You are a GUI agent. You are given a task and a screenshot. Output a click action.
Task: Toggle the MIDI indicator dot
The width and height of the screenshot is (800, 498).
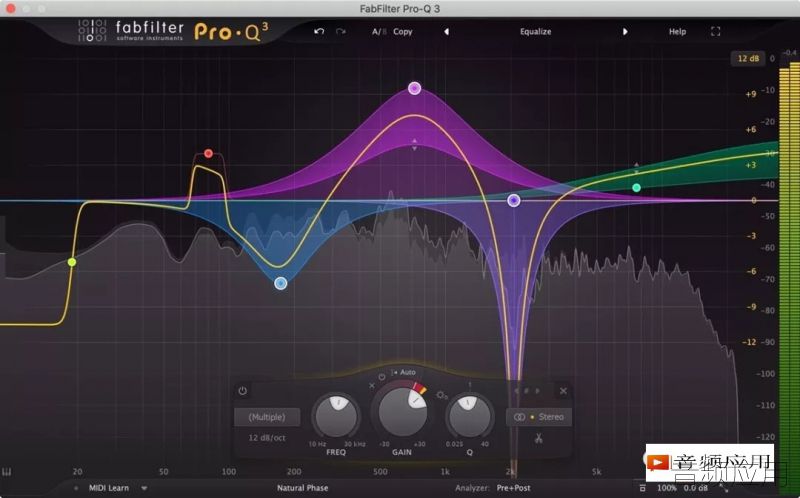(76, 488)
